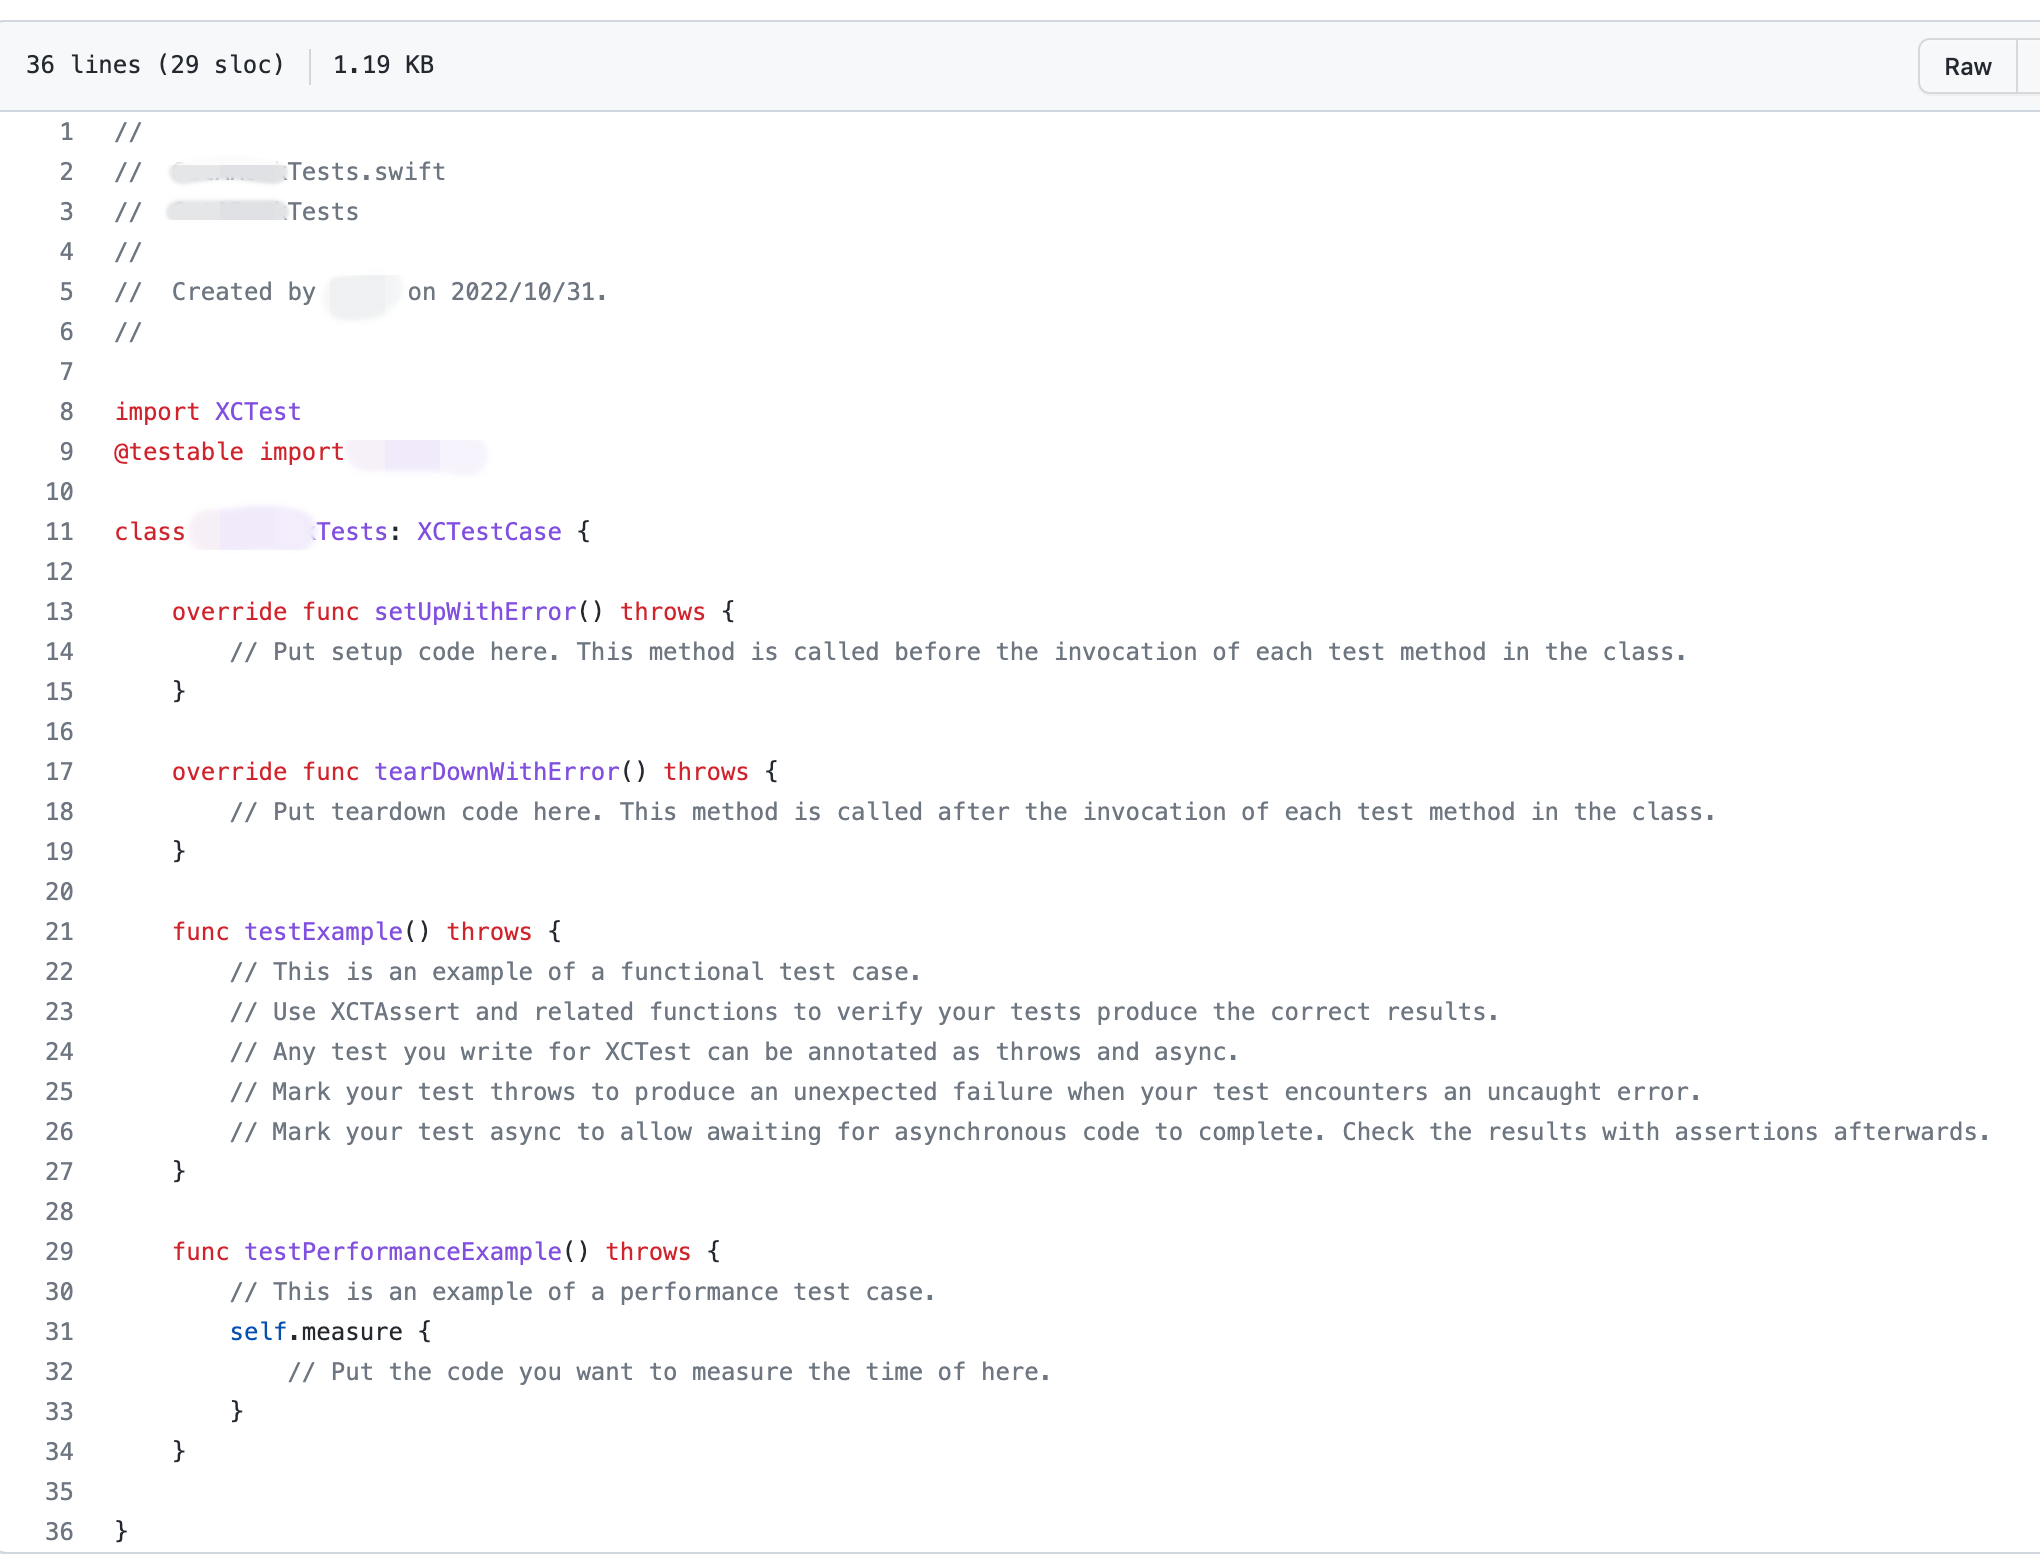The image size is (2040, 1560).
Task: Click line number 36
Action: [x=60, y=1532]
